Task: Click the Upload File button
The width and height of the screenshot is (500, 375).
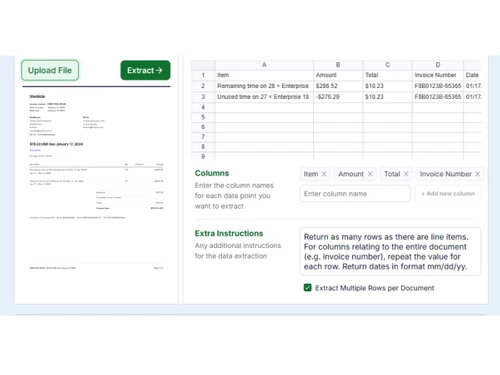Action: [x=50, y=70]
